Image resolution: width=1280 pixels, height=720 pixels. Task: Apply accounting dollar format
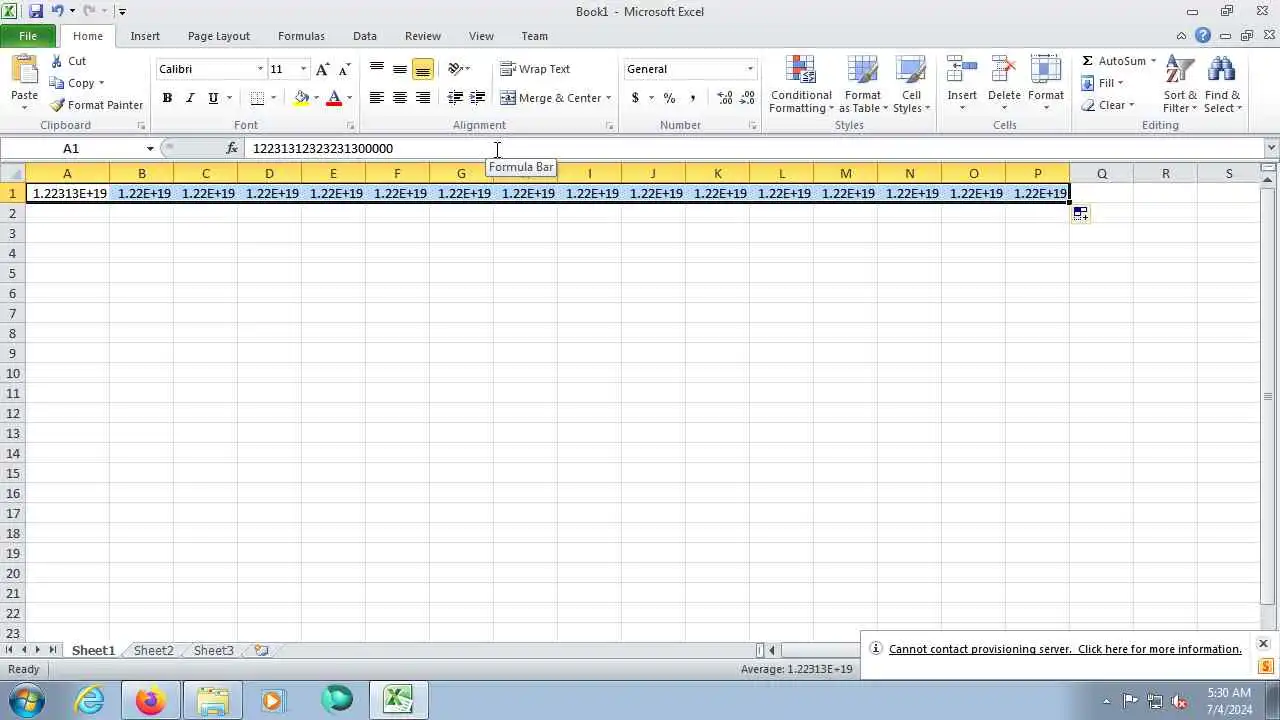pos(635,98)
